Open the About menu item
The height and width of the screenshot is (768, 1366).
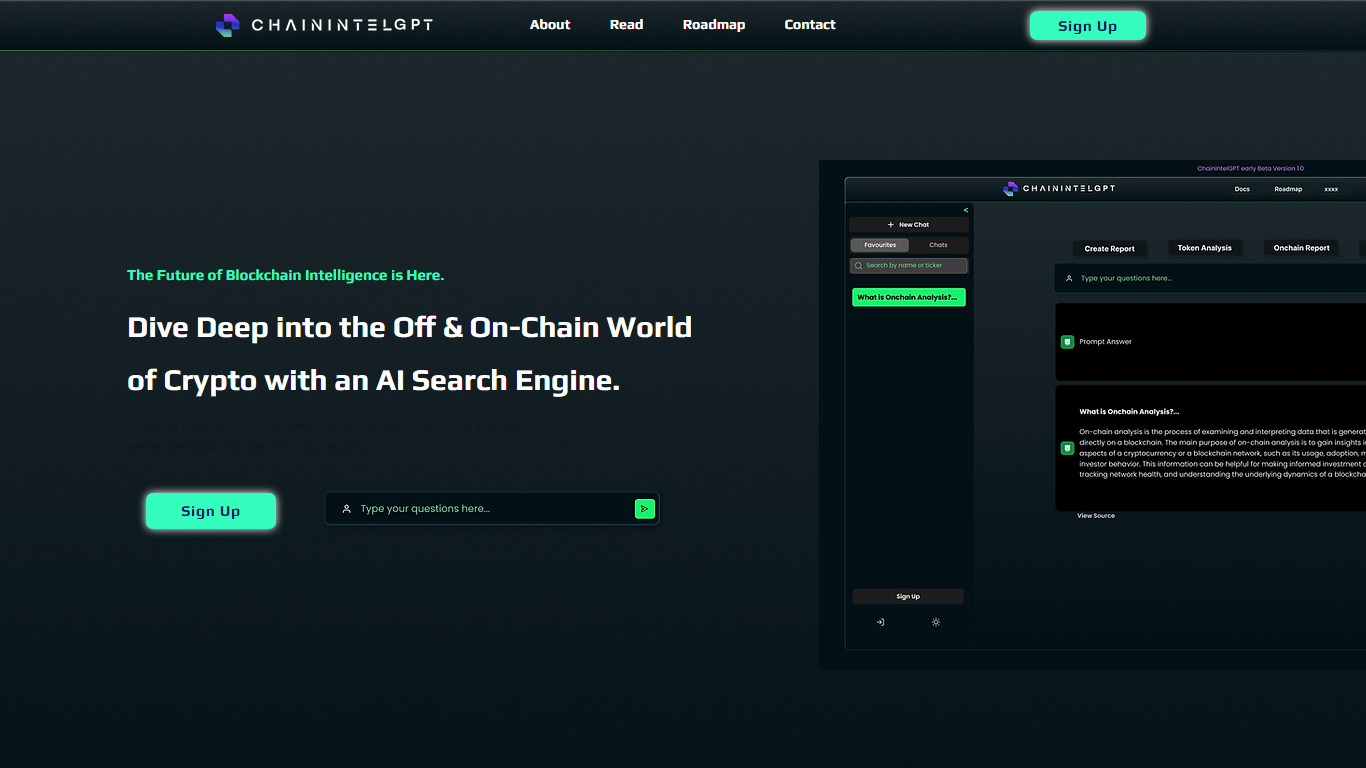click(550, 25)
